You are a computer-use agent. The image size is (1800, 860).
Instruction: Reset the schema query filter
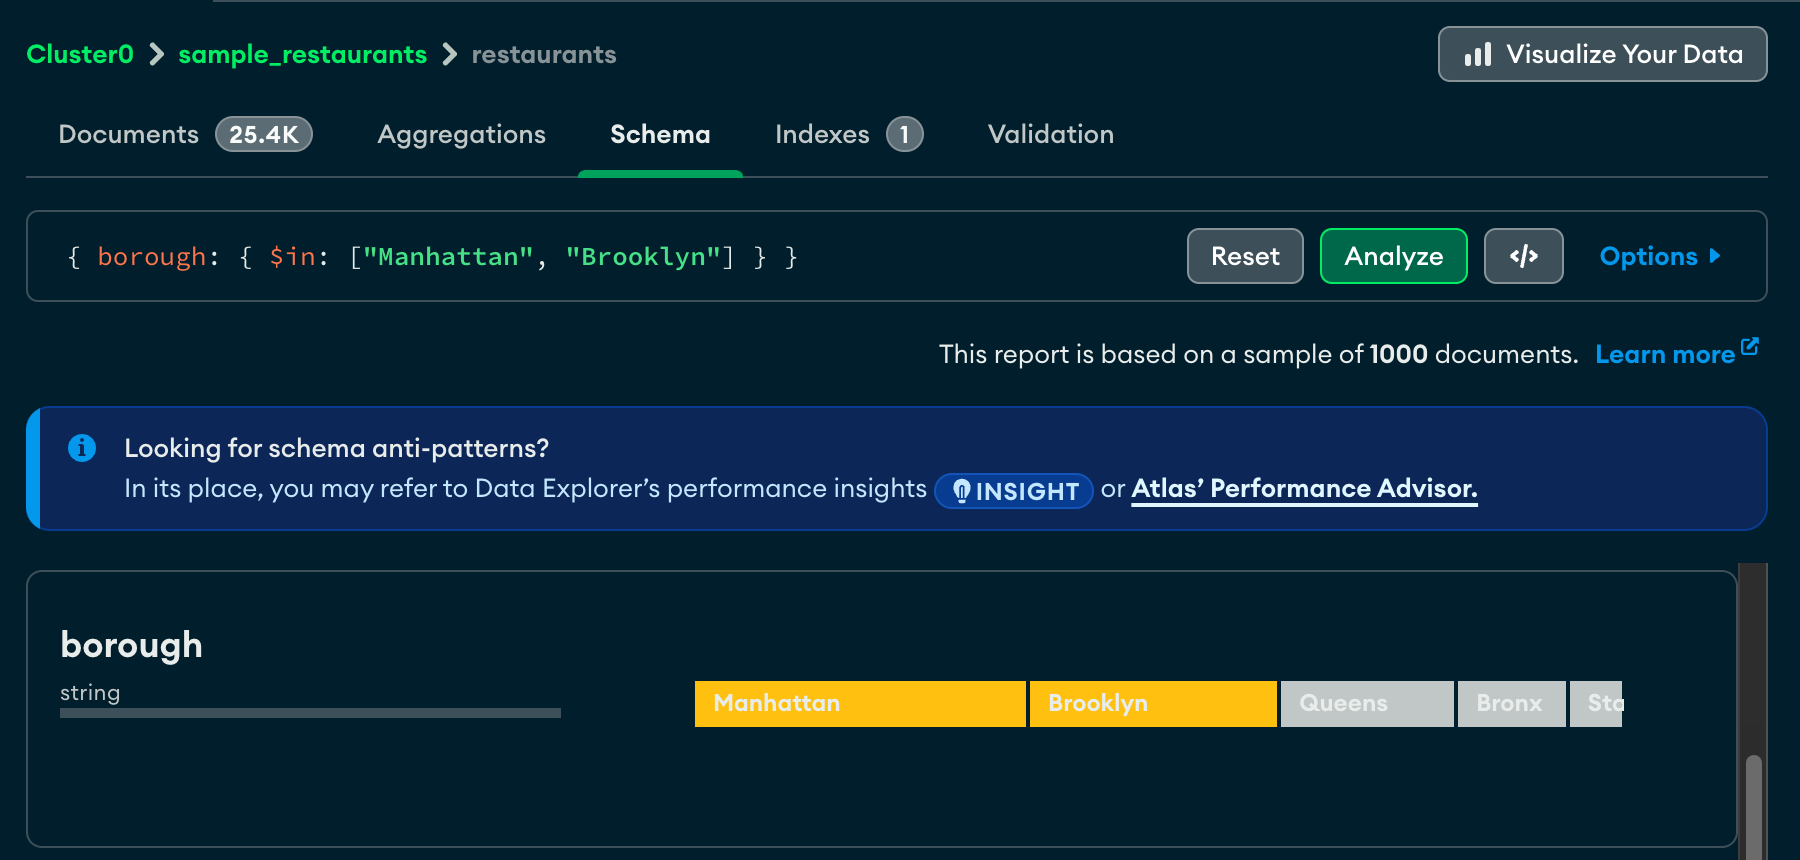point(1245,256)
